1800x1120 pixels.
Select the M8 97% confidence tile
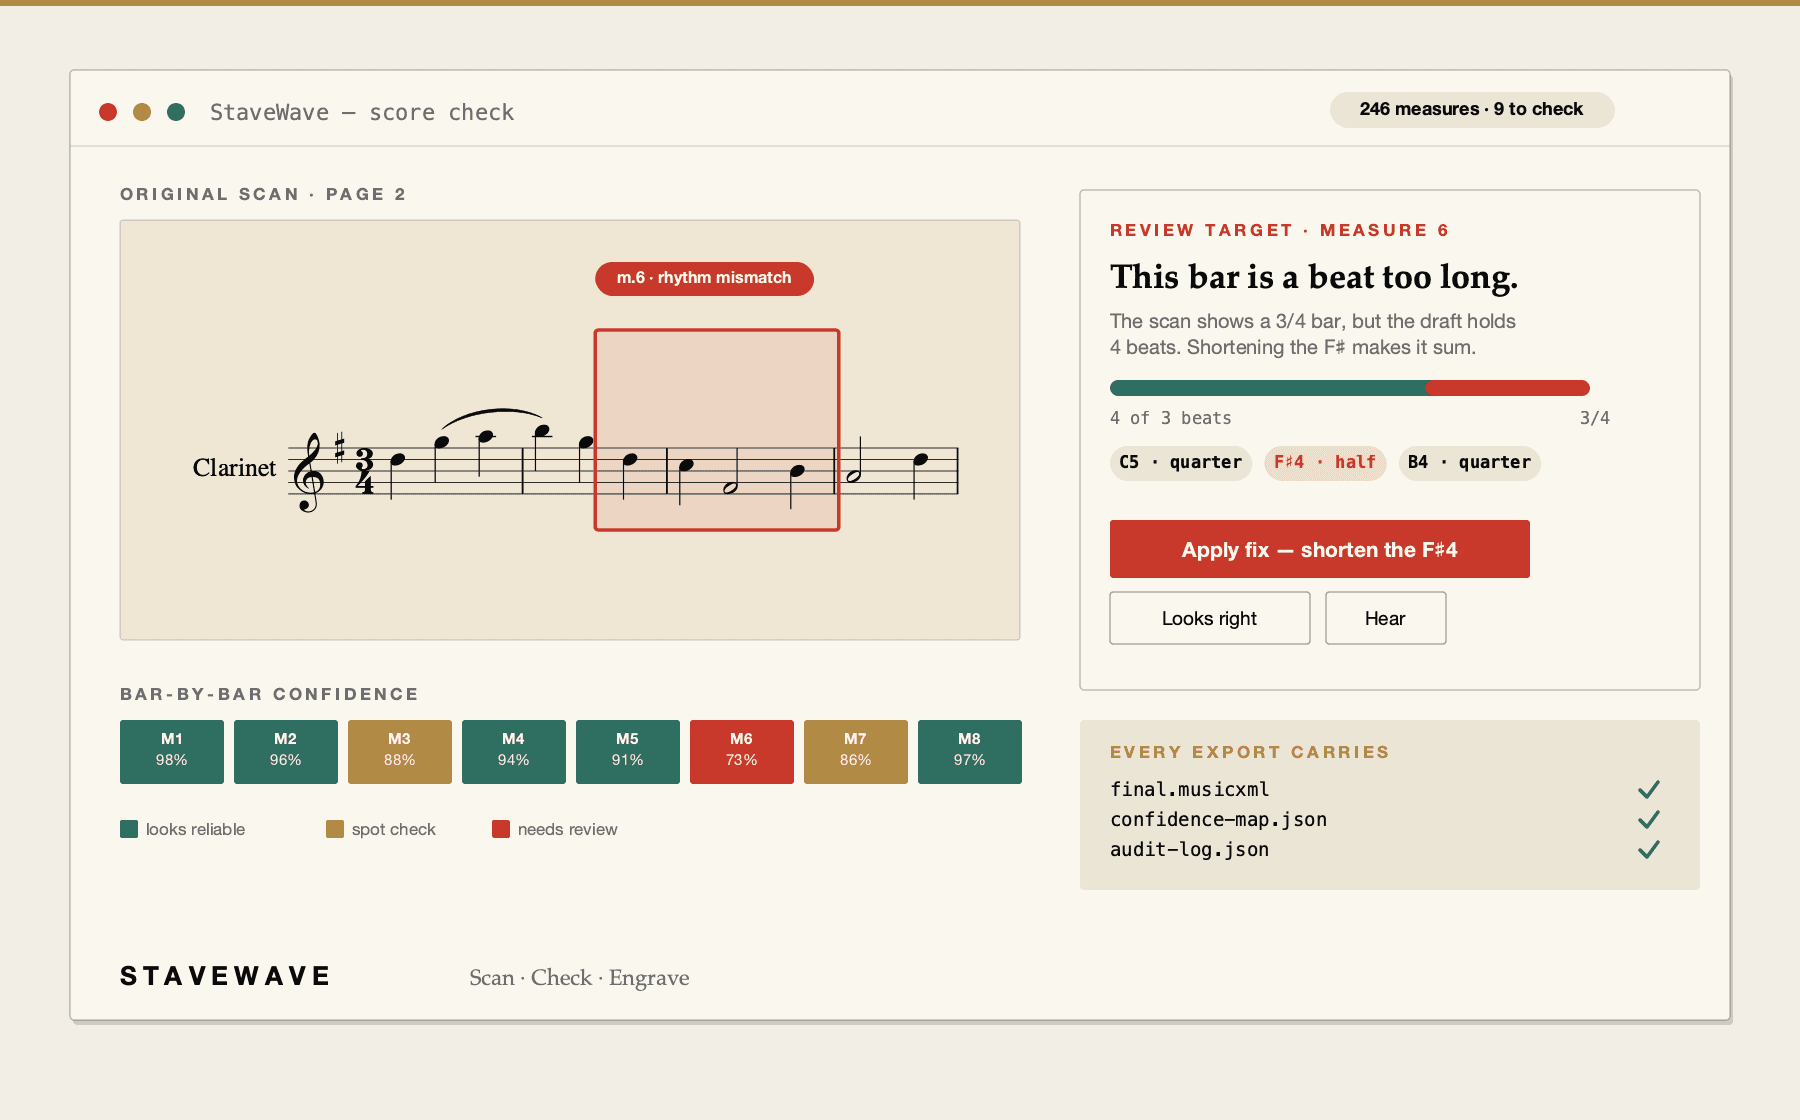tap(970, 752)
